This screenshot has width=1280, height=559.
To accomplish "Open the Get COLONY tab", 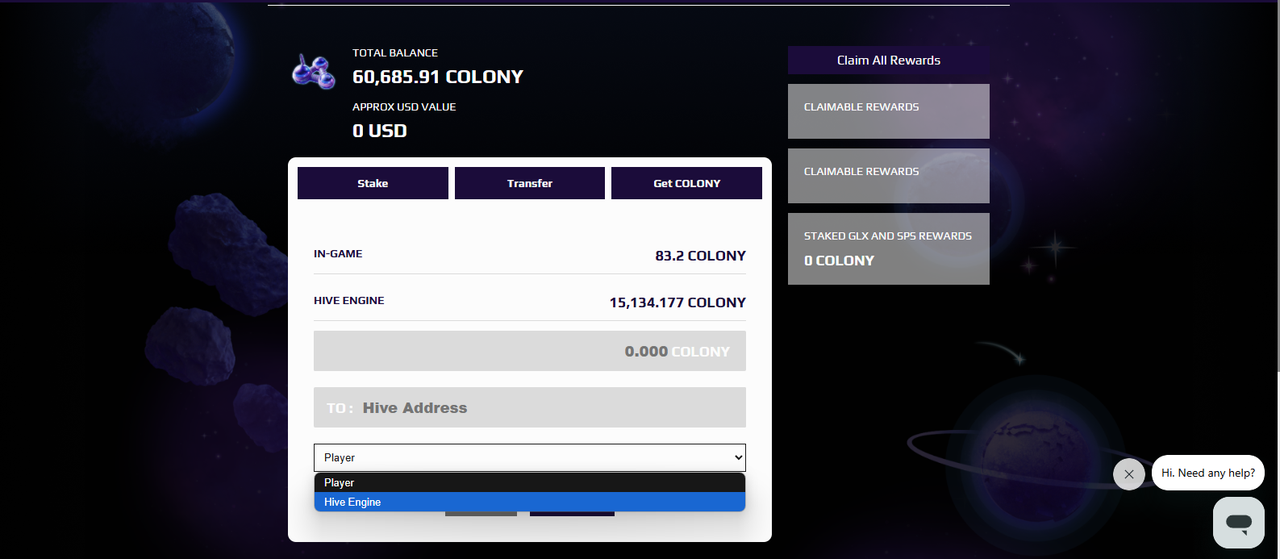I will pos(687,183).
